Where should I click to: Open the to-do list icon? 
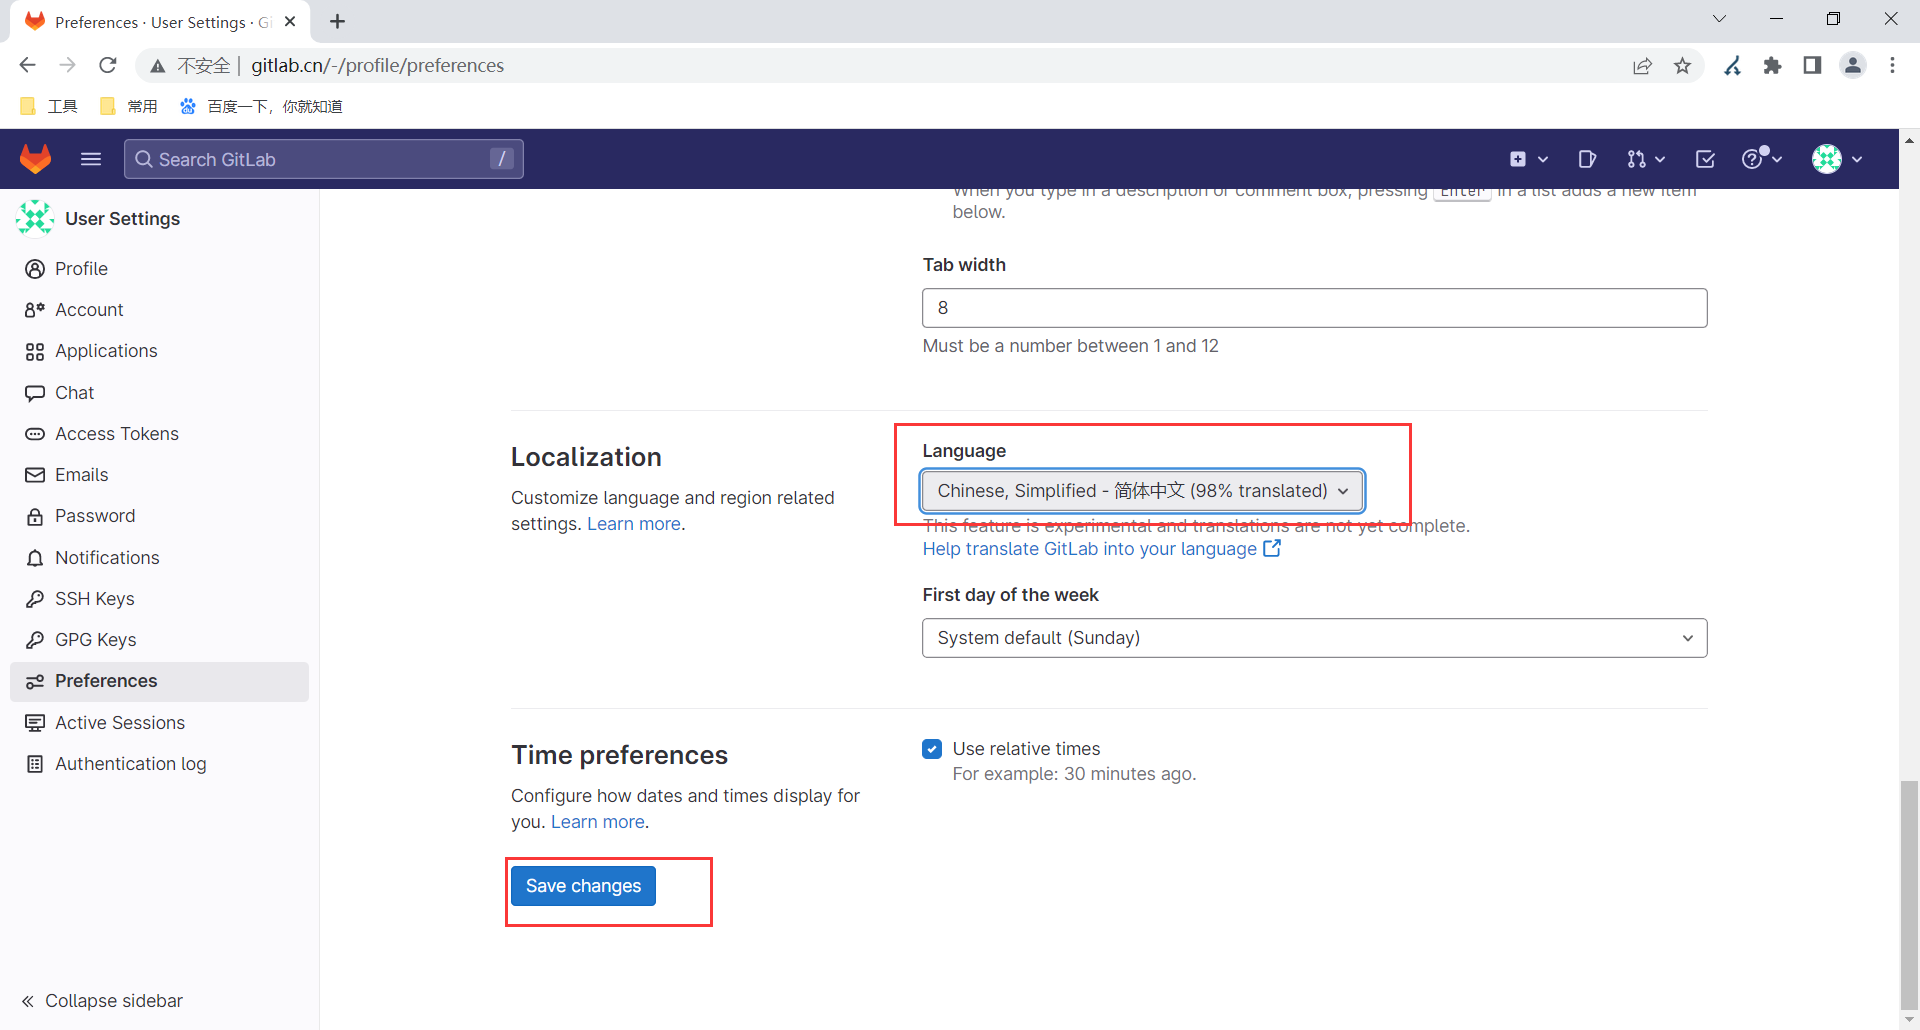1705,159
